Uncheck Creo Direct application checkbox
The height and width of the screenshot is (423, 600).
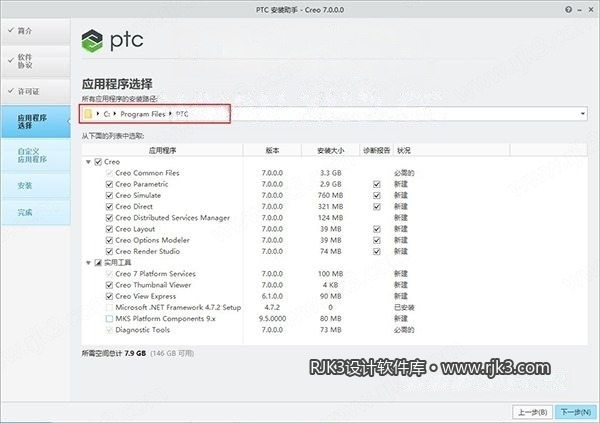point(109,207)
